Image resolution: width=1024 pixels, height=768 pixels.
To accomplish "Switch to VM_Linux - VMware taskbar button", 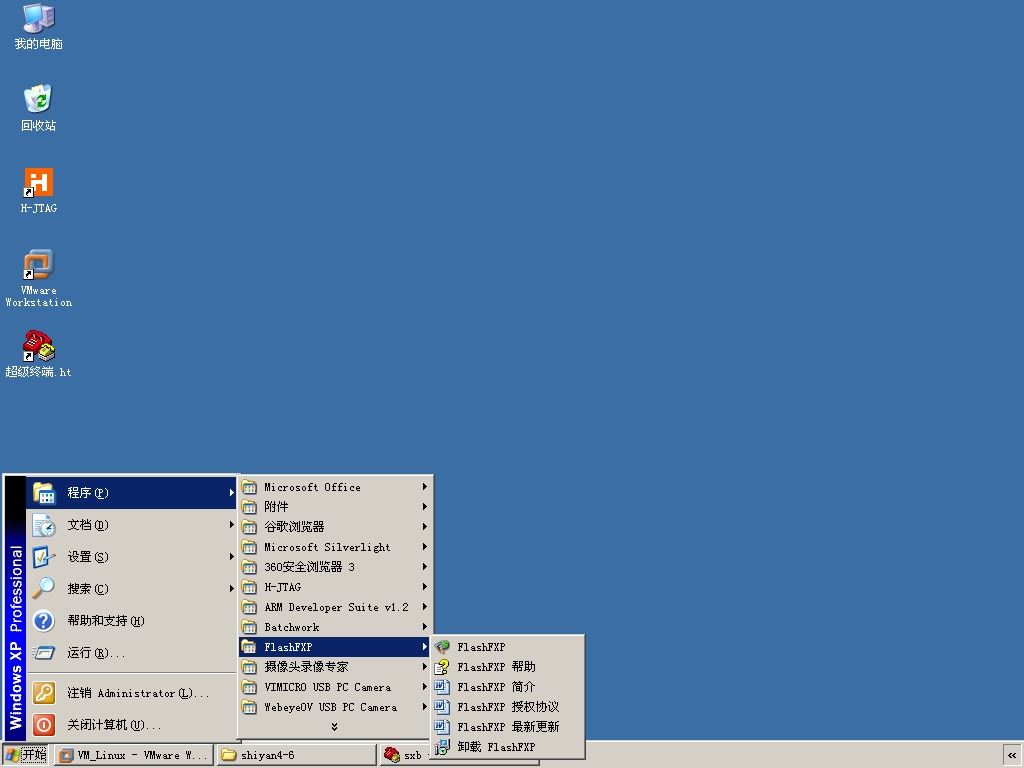I will [134, 755].
